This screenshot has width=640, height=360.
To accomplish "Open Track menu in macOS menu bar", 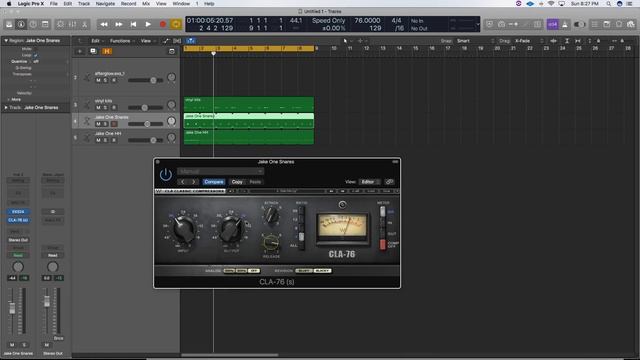I will [x=84, y=4].
